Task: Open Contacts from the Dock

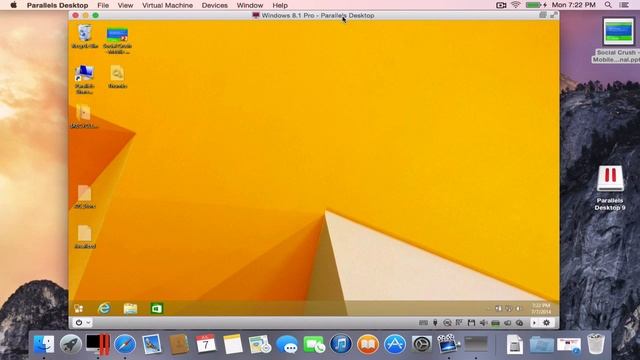Action: tap(179, 344)
